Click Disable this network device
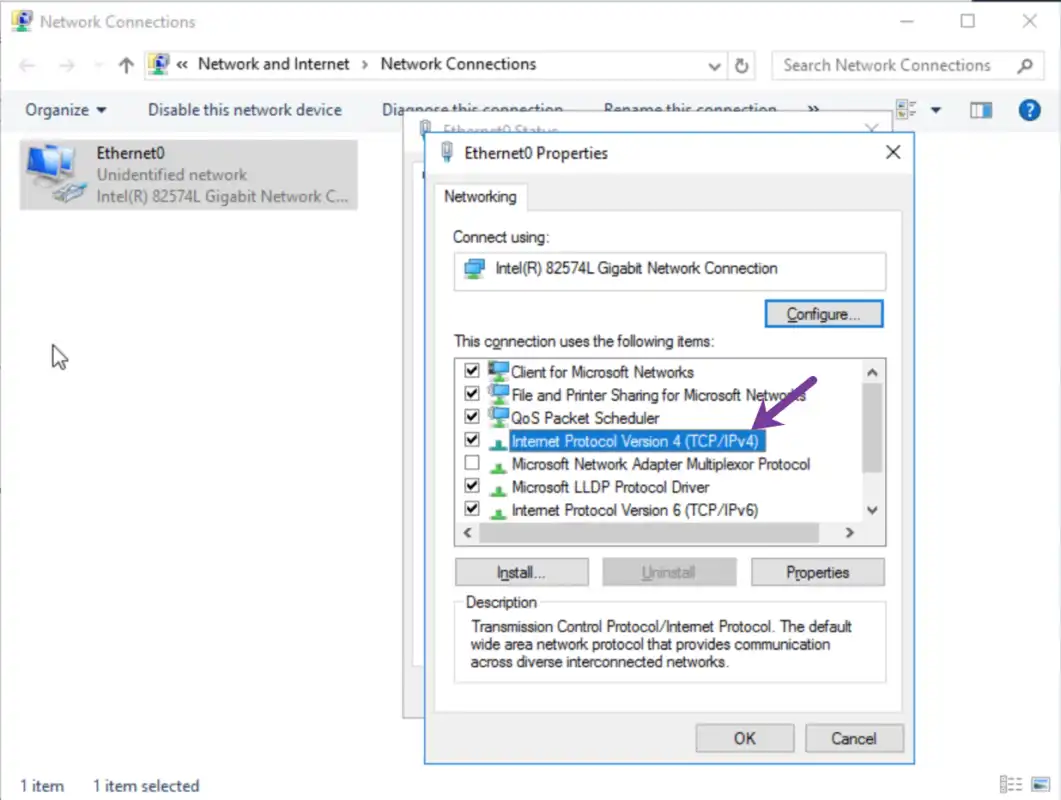 244,110
